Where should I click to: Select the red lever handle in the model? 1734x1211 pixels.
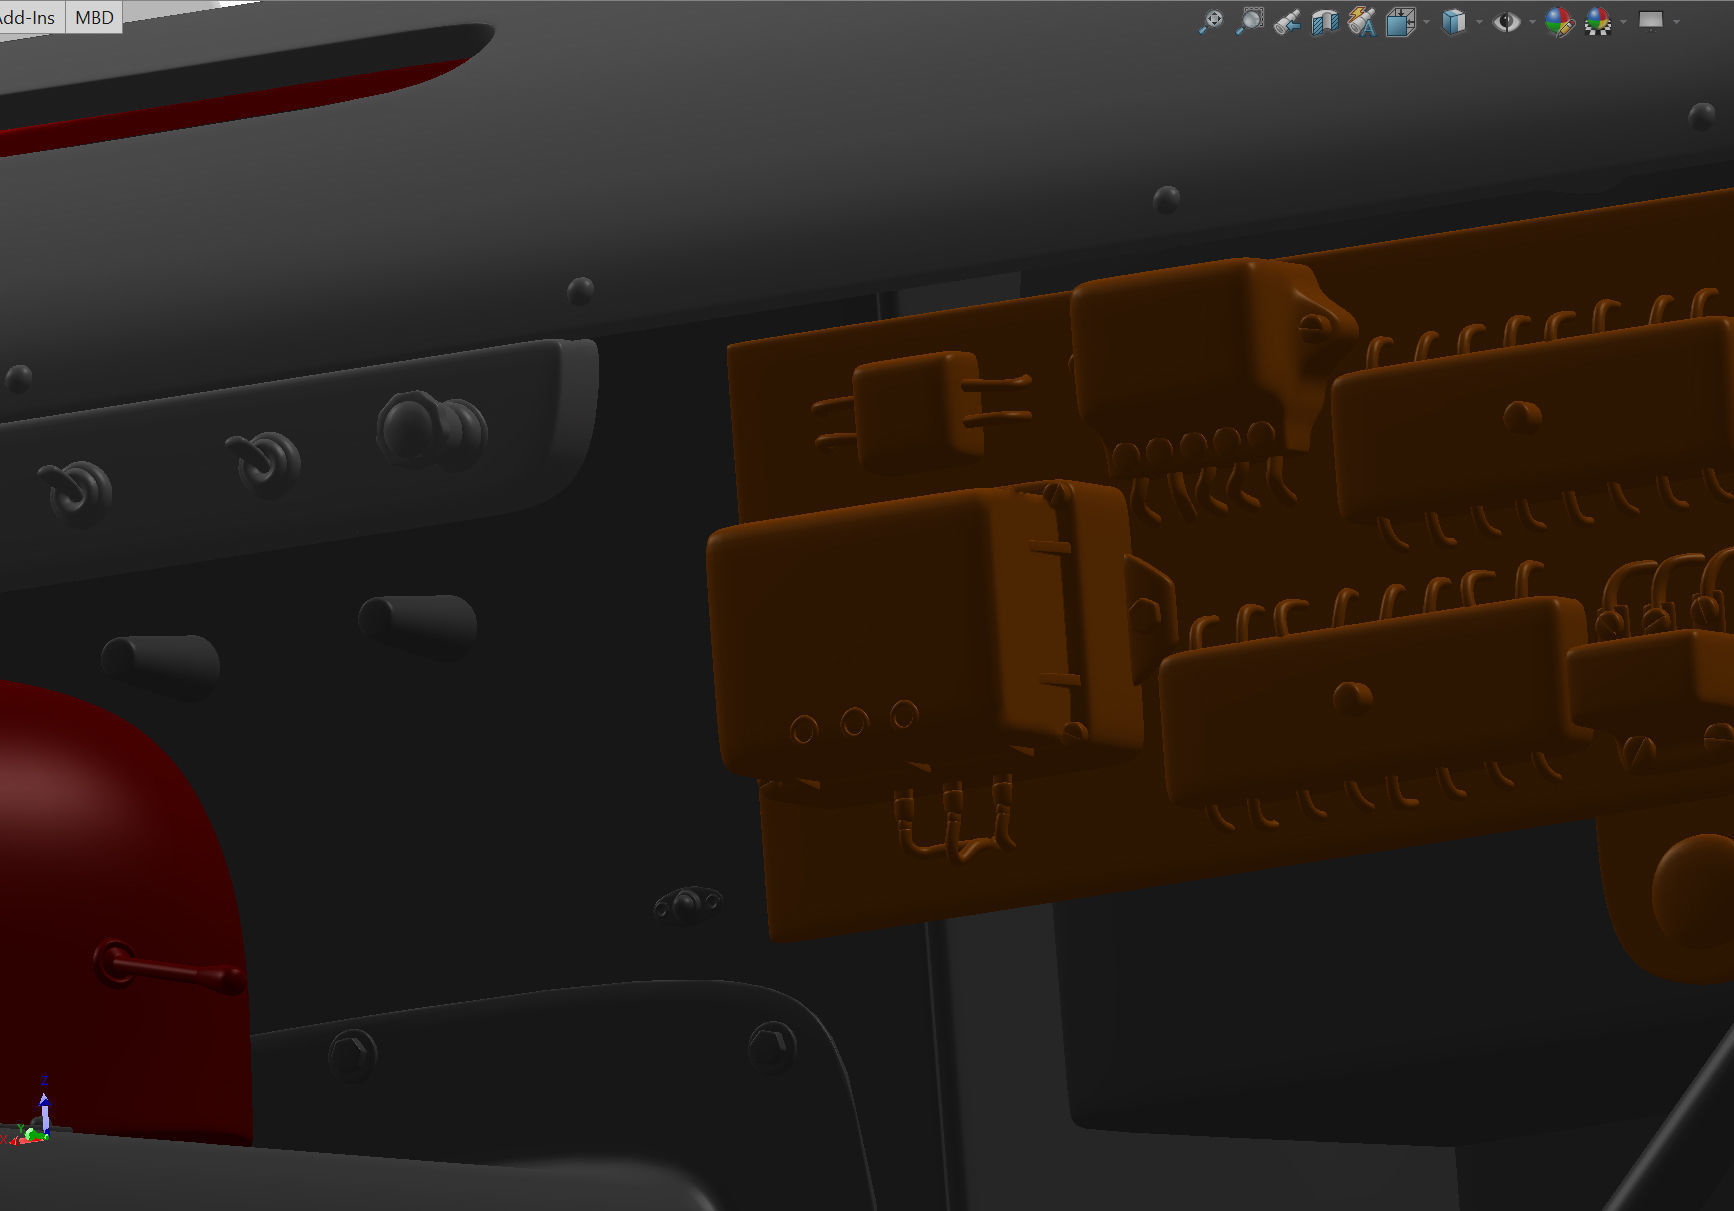pyautogui.click(x=168, y=968)
